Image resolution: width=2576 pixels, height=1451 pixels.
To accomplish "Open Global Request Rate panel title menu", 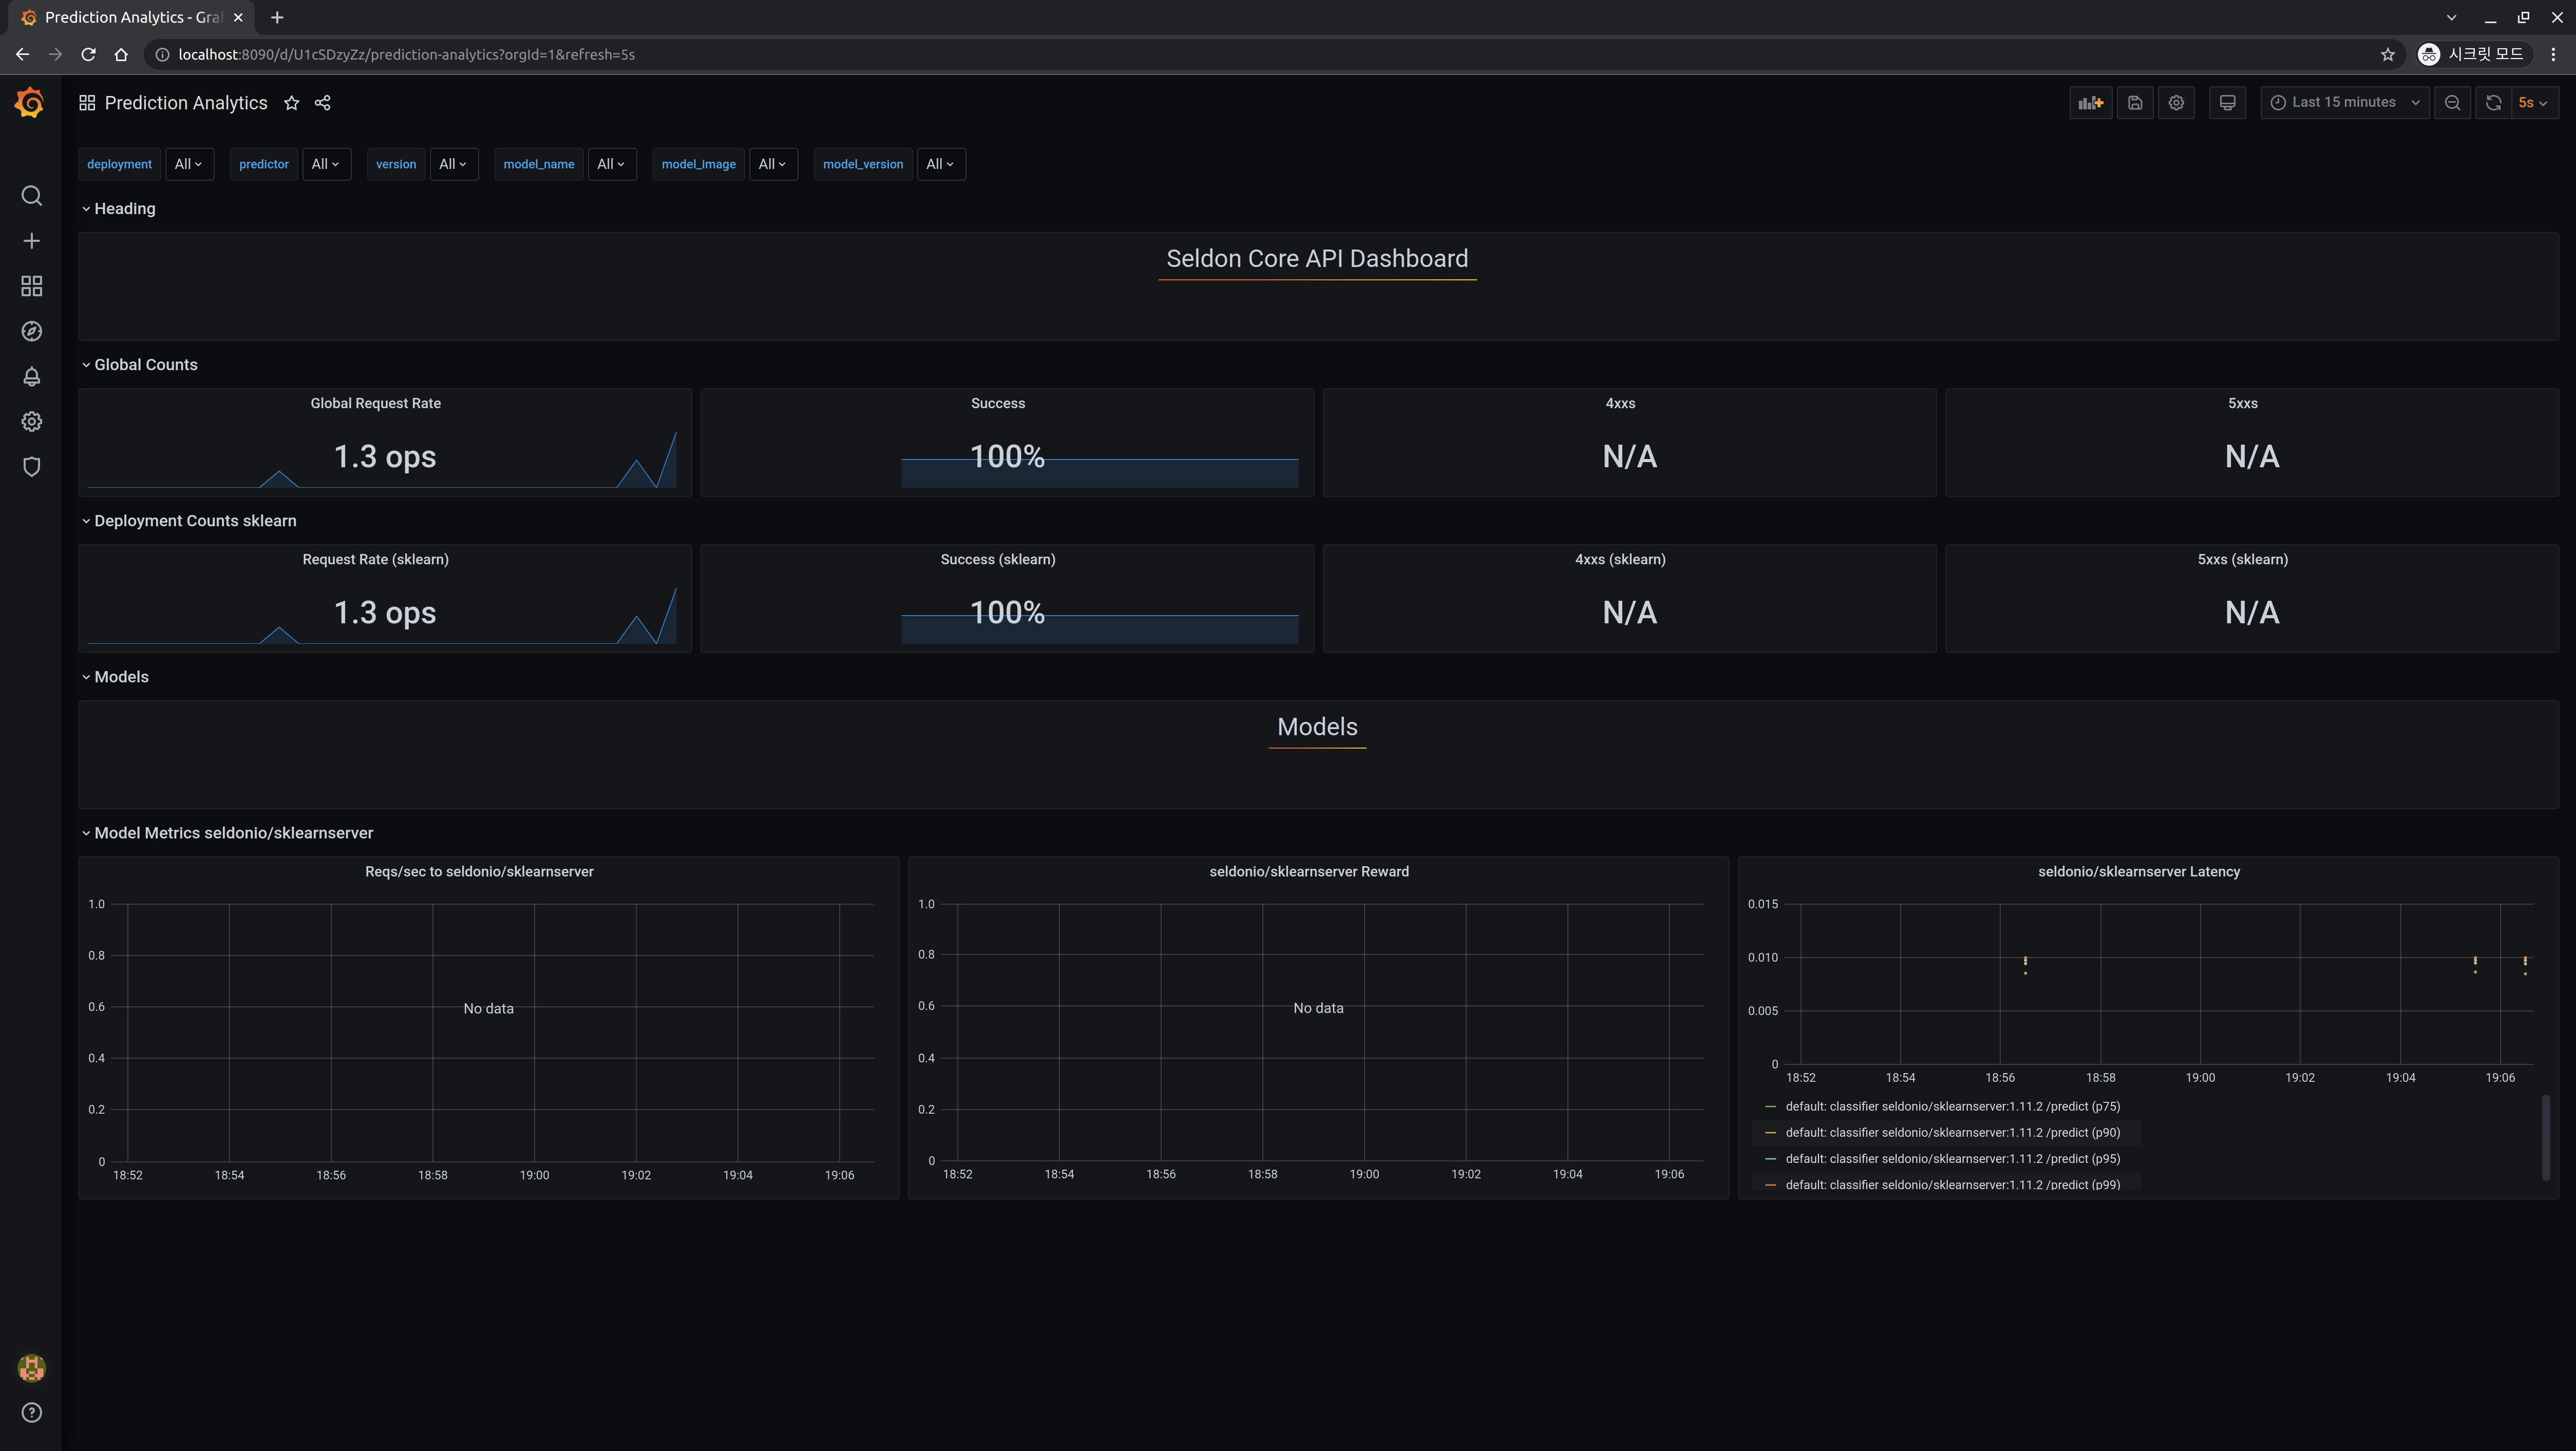I will (x=375, y=403).
